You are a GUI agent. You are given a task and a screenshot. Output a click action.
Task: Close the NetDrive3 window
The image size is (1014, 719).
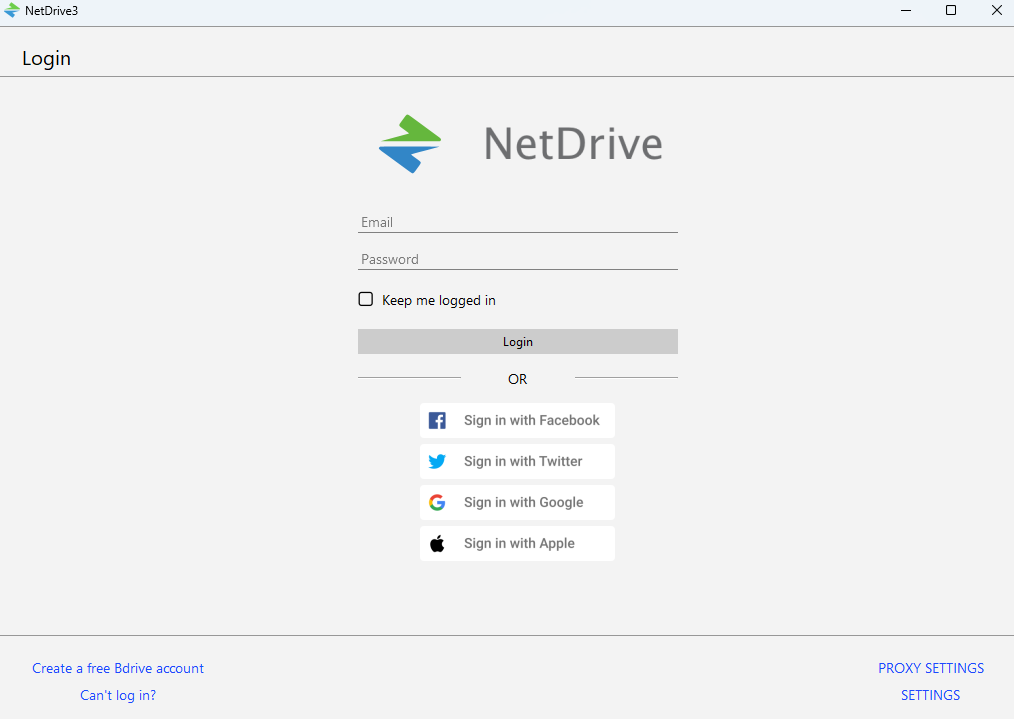click(x=996, y=11)
